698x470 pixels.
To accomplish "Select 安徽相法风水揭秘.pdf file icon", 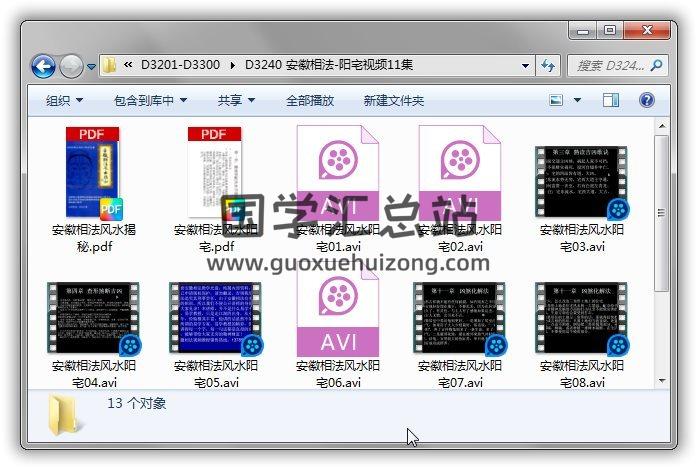I will 94,174.
